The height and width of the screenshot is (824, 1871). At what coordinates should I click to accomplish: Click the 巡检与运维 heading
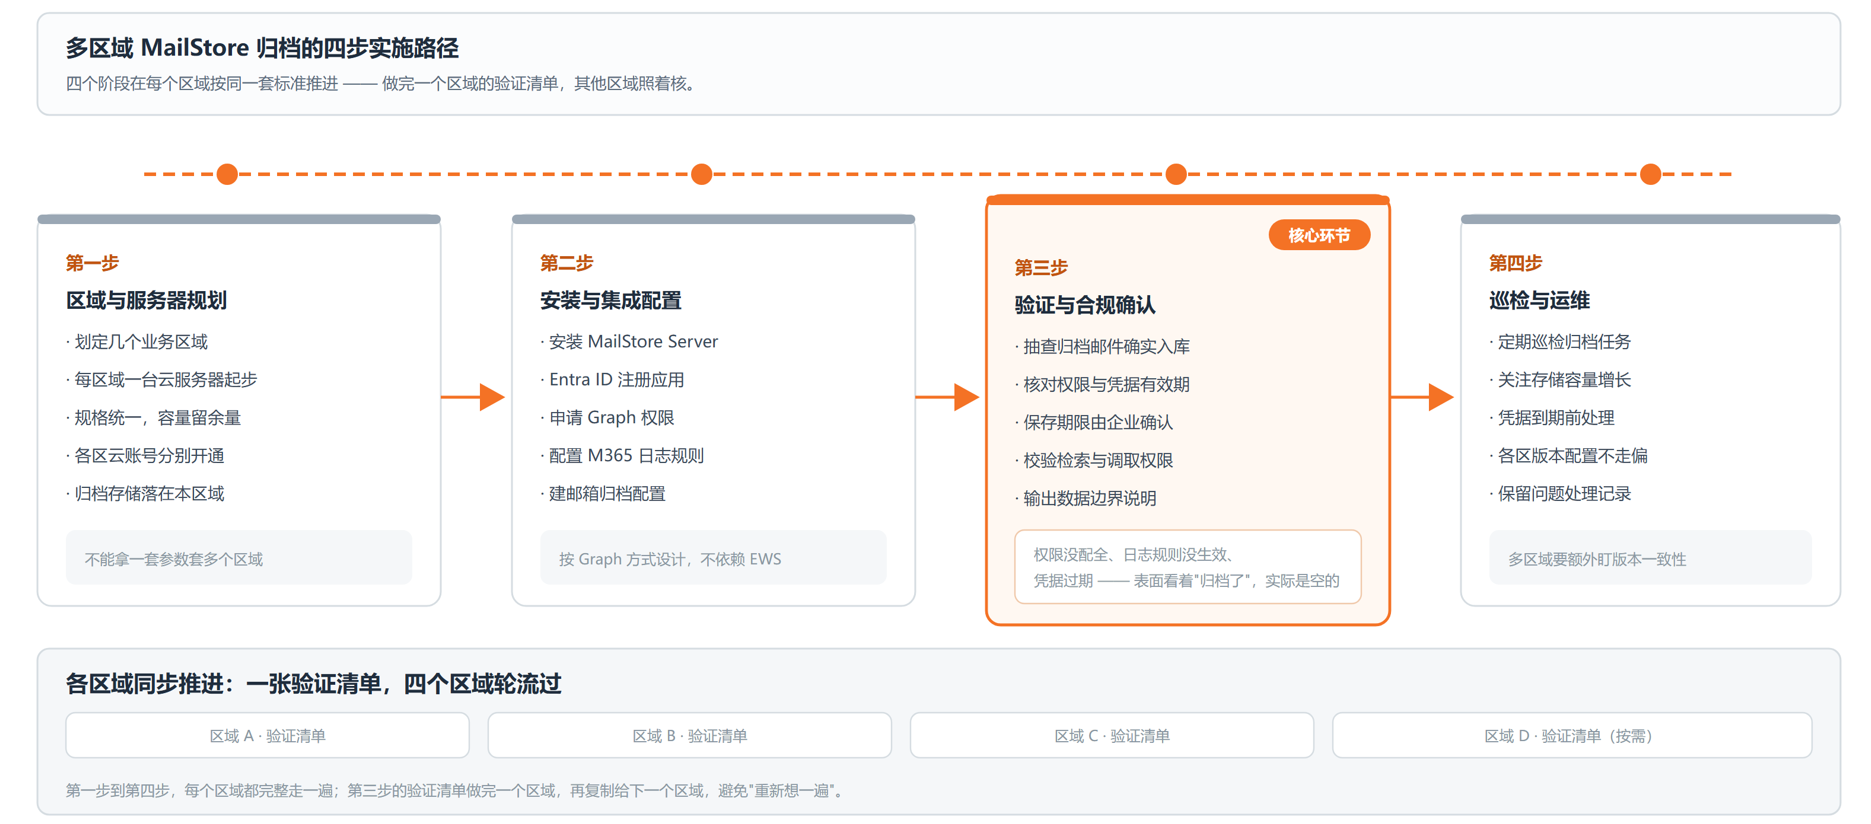tap(1539, 300)
